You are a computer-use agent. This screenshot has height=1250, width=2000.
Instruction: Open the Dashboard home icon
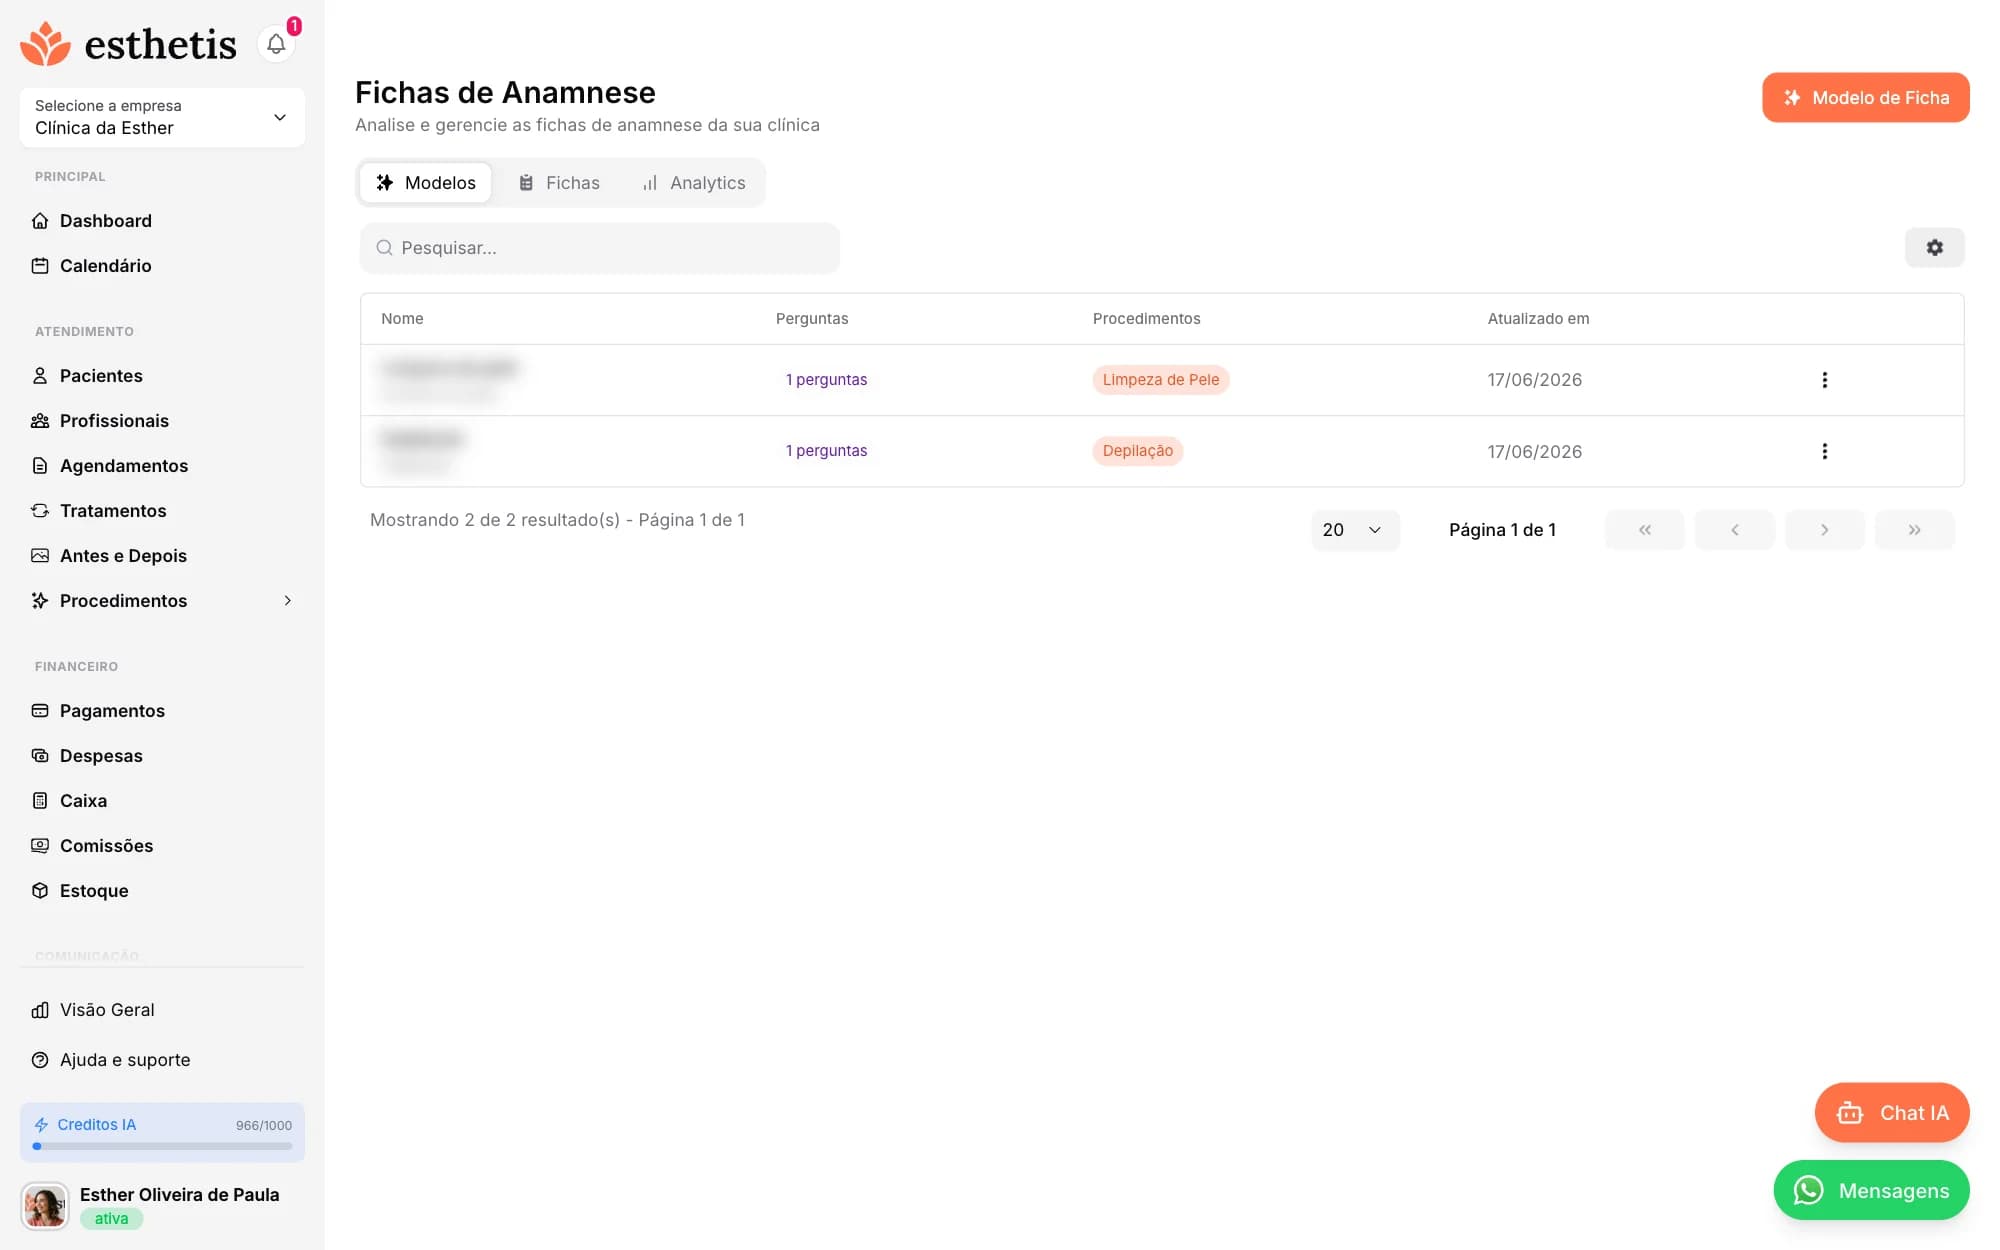[x=40, y=221]
